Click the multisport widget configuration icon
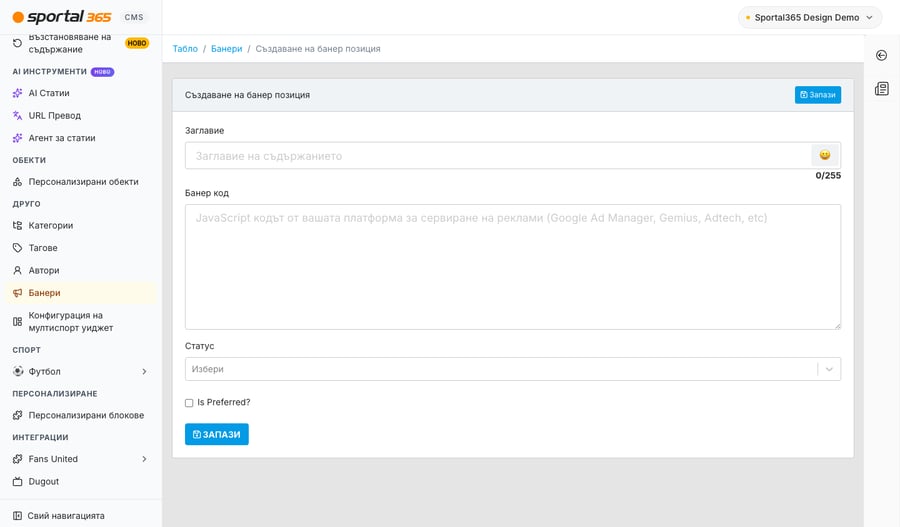The height and width of the screenshot is (527, 900). pyautogui.click(x=17, y=321)
